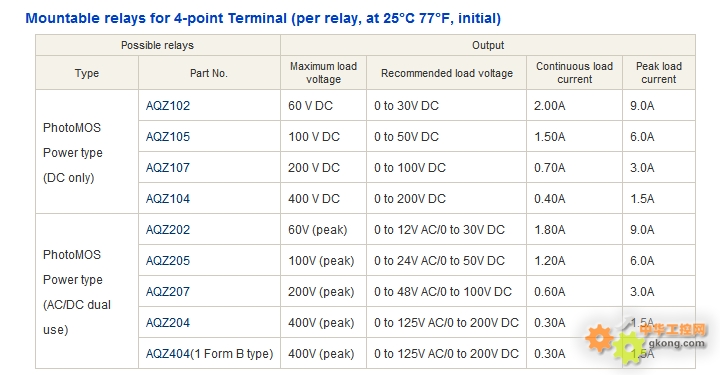720x375 pixels.
Task: Open the AQZ204 part number link
Action: coord(168,323)
